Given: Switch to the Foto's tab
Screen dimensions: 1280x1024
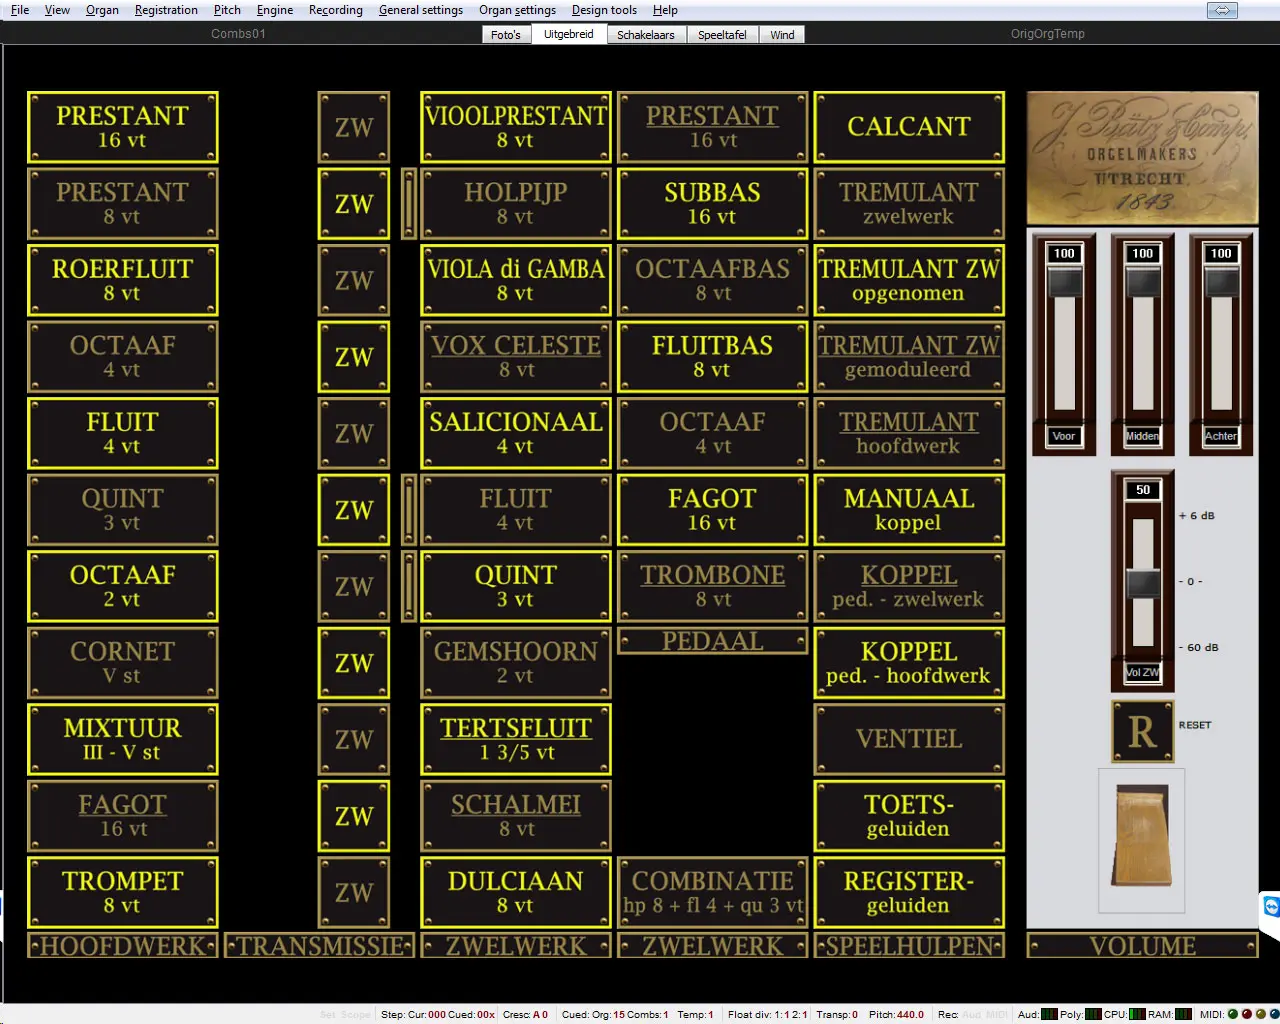Looking at the screenshot, I should (x=505, y=35).
